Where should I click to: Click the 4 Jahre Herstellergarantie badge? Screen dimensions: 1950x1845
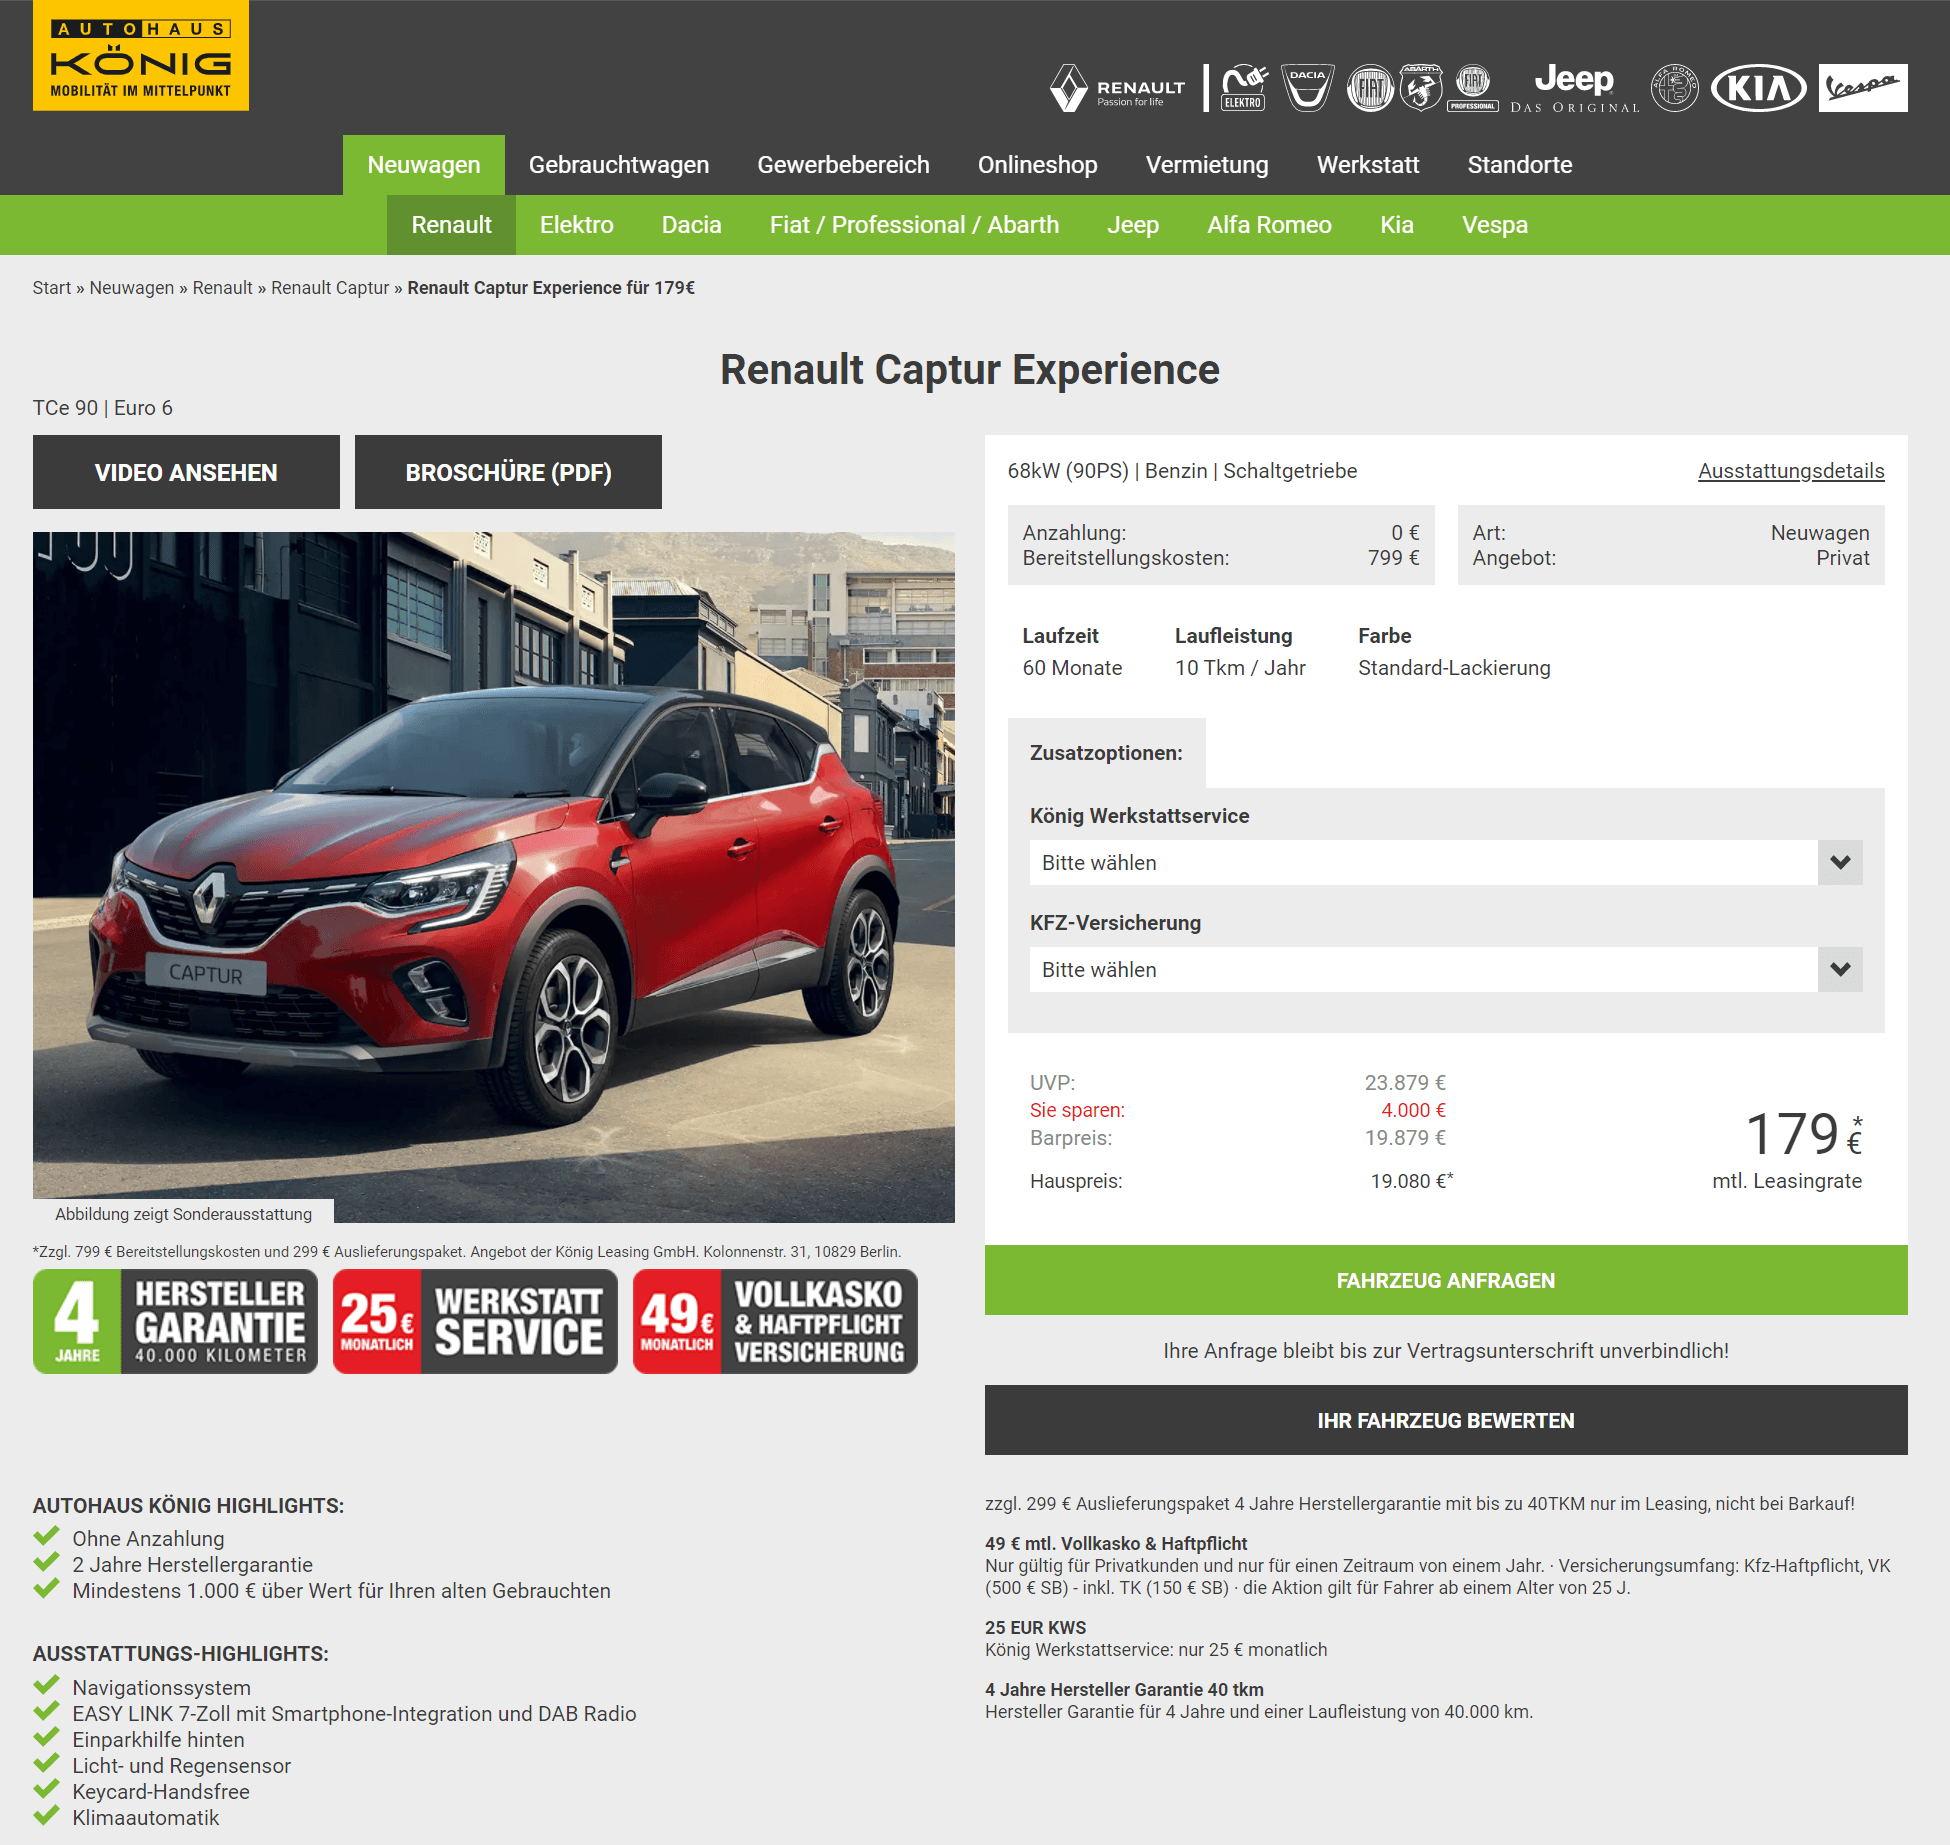pos(176,1321)
